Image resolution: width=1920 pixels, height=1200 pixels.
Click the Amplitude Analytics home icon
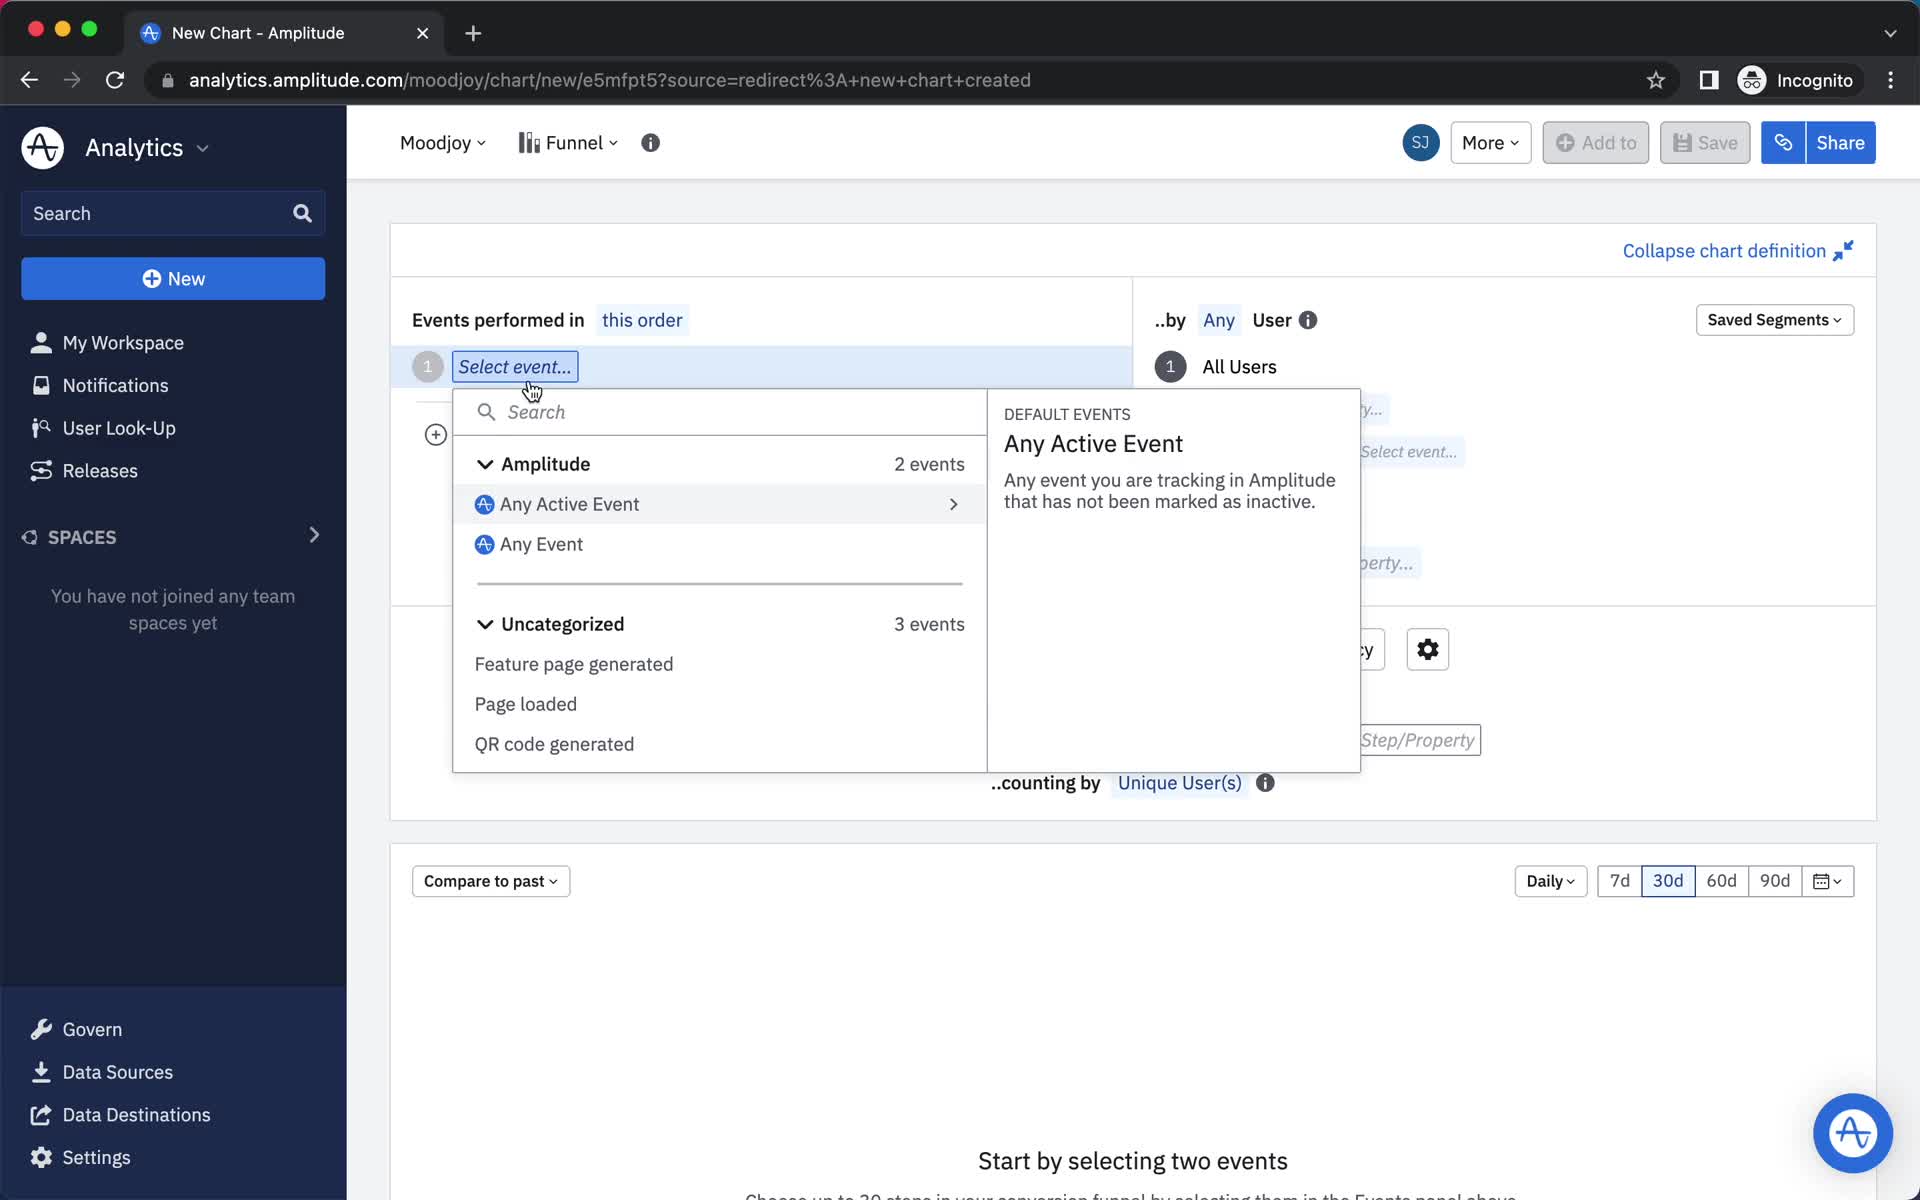tap(41, 147)
